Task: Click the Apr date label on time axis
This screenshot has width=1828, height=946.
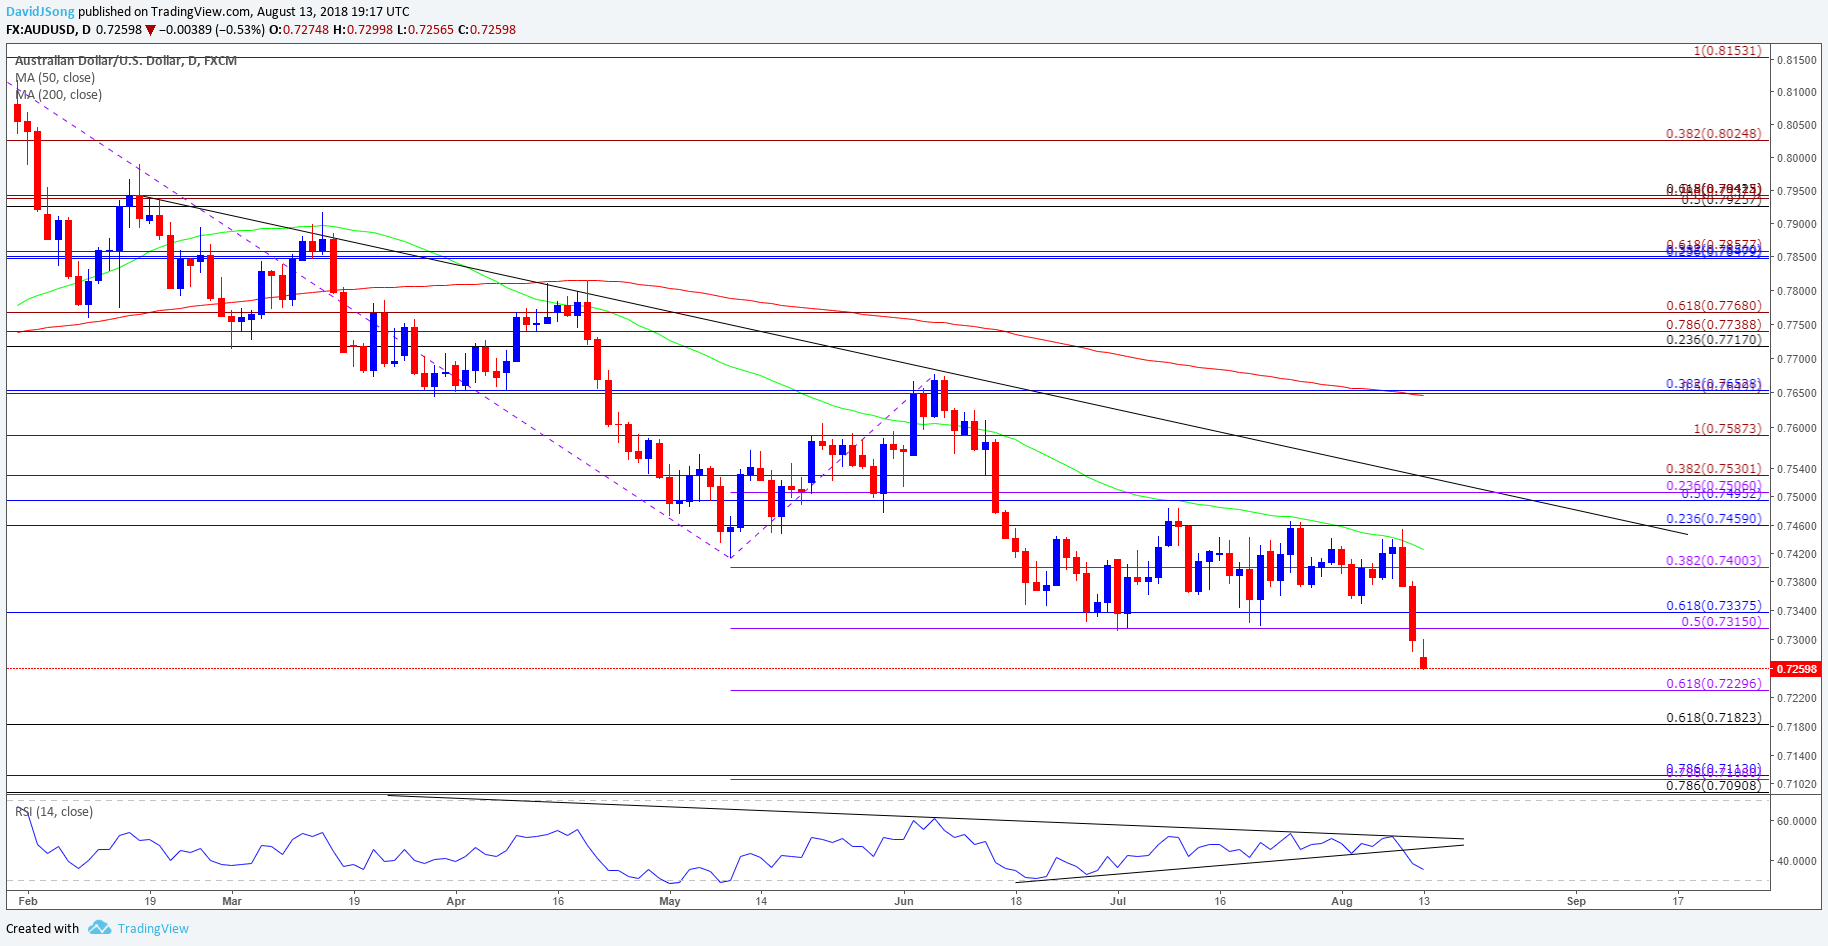Action: [x=456, y=901]
